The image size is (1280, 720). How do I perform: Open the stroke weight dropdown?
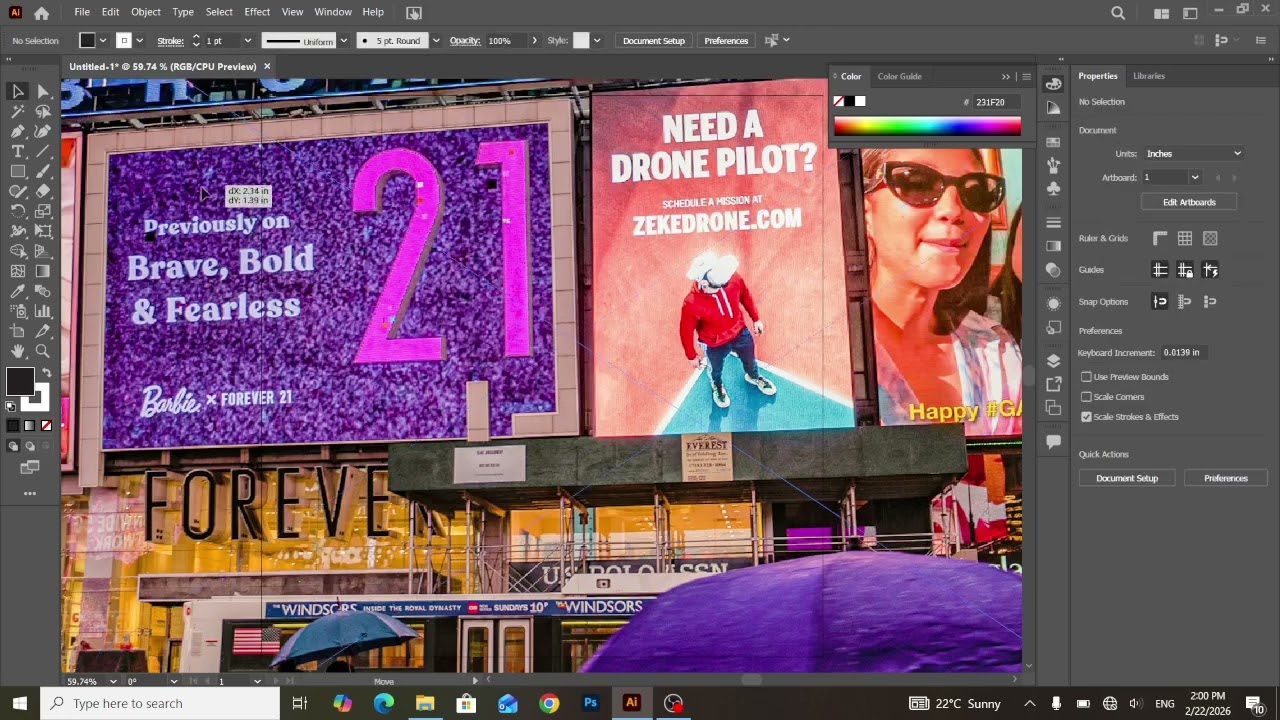248,41
